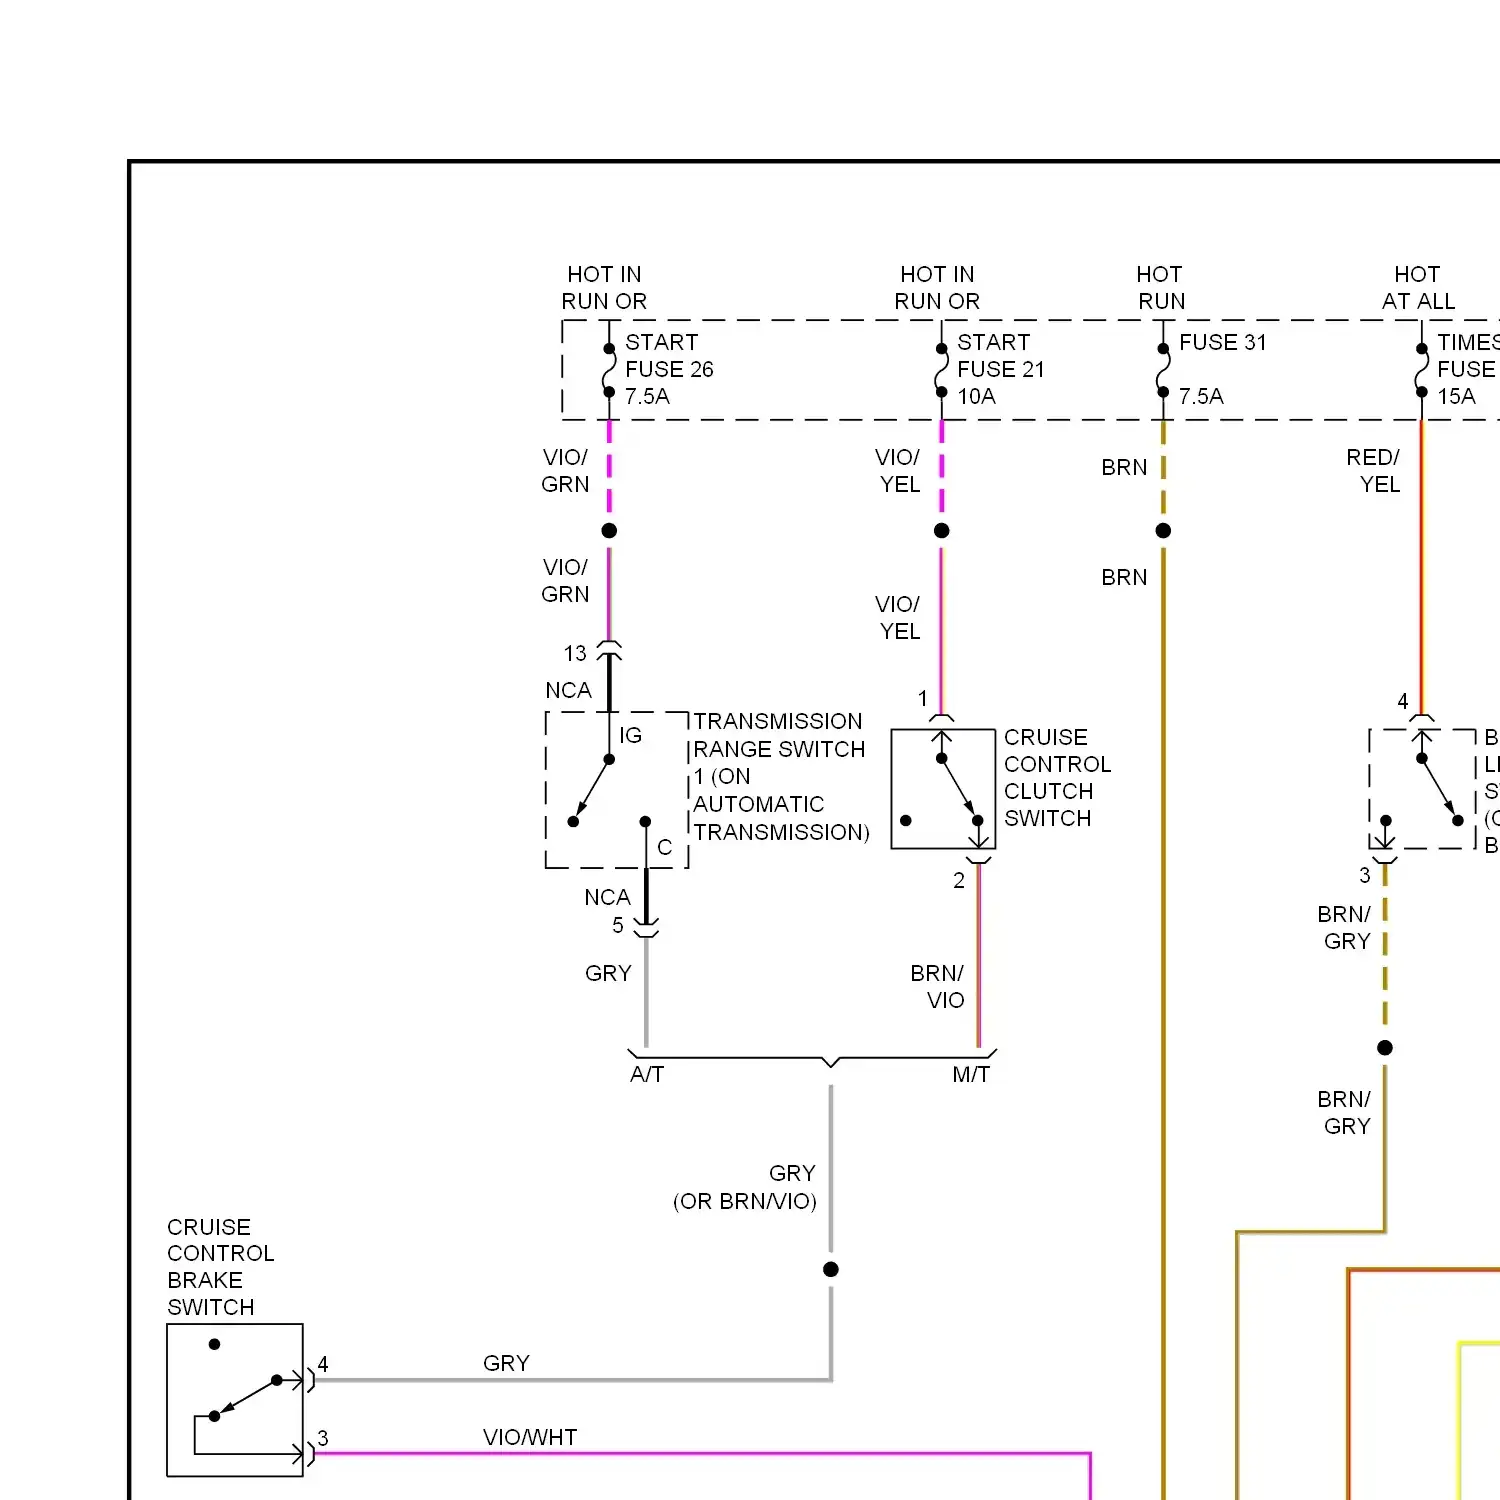Click pin 2 of the clutch switch
Screen dimensions: 1500x1500
click(959, 880)
